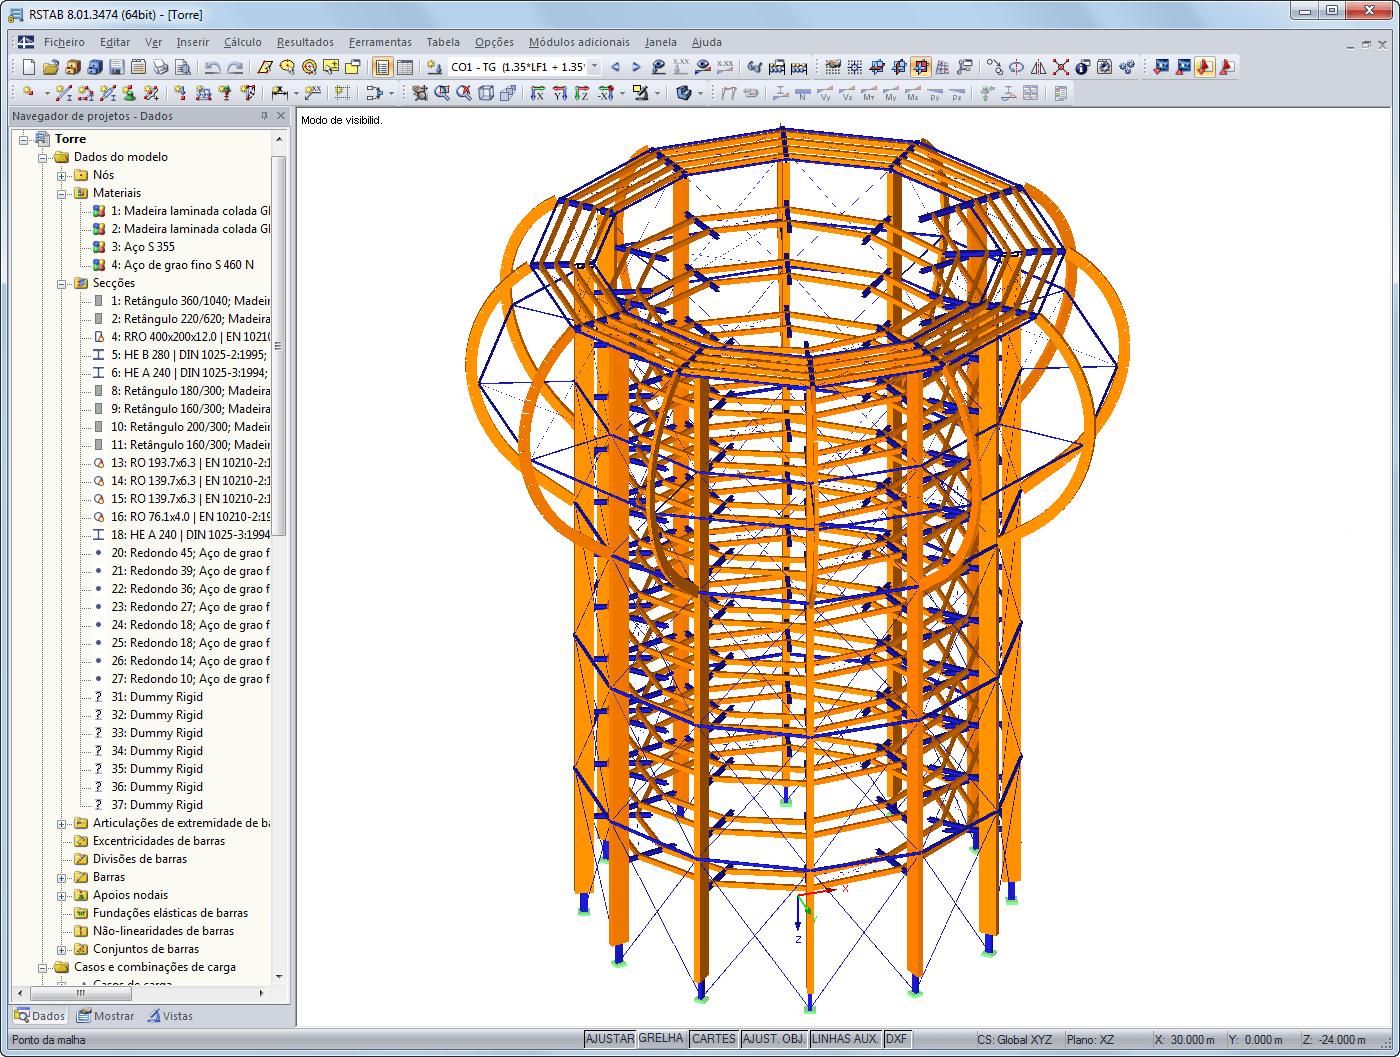This screenshot has height=1057, width=1400.
Task: Expand the Barras tree node
Action: tap(62, 877)
